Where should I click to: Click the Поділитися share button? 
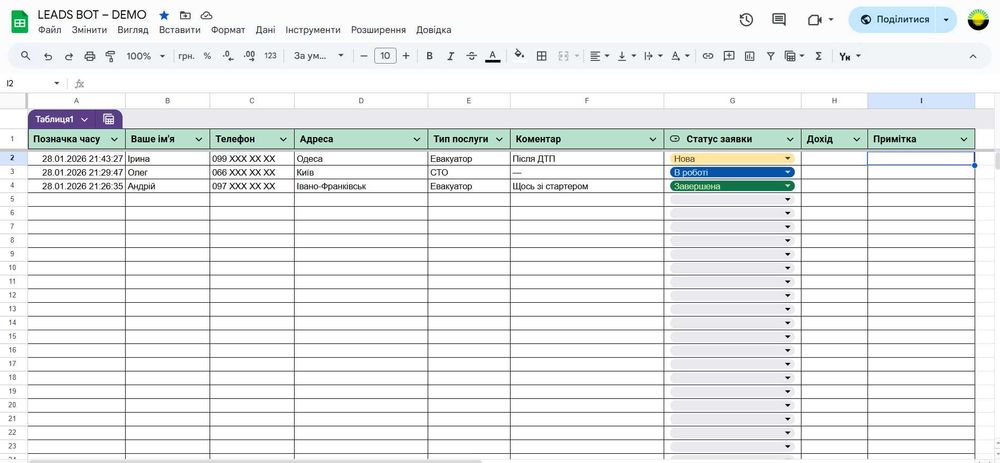(894, 20)
